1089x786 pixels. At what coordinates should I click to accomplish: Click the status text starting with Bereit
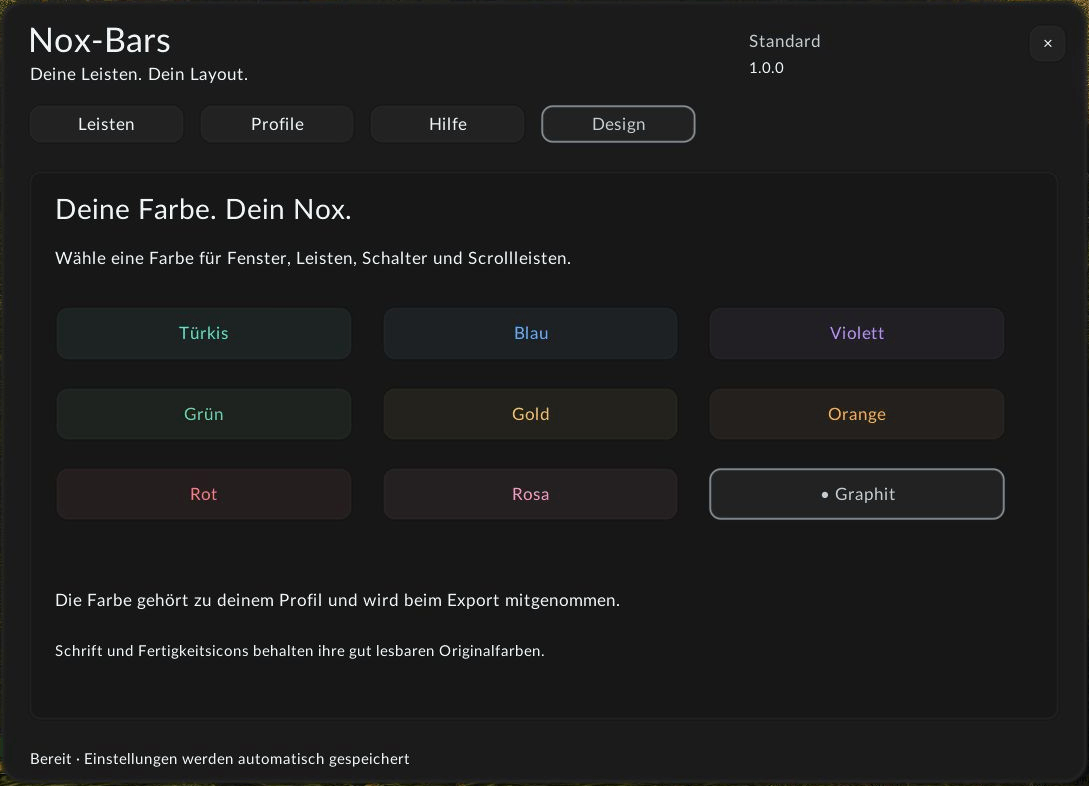[219, 759]
